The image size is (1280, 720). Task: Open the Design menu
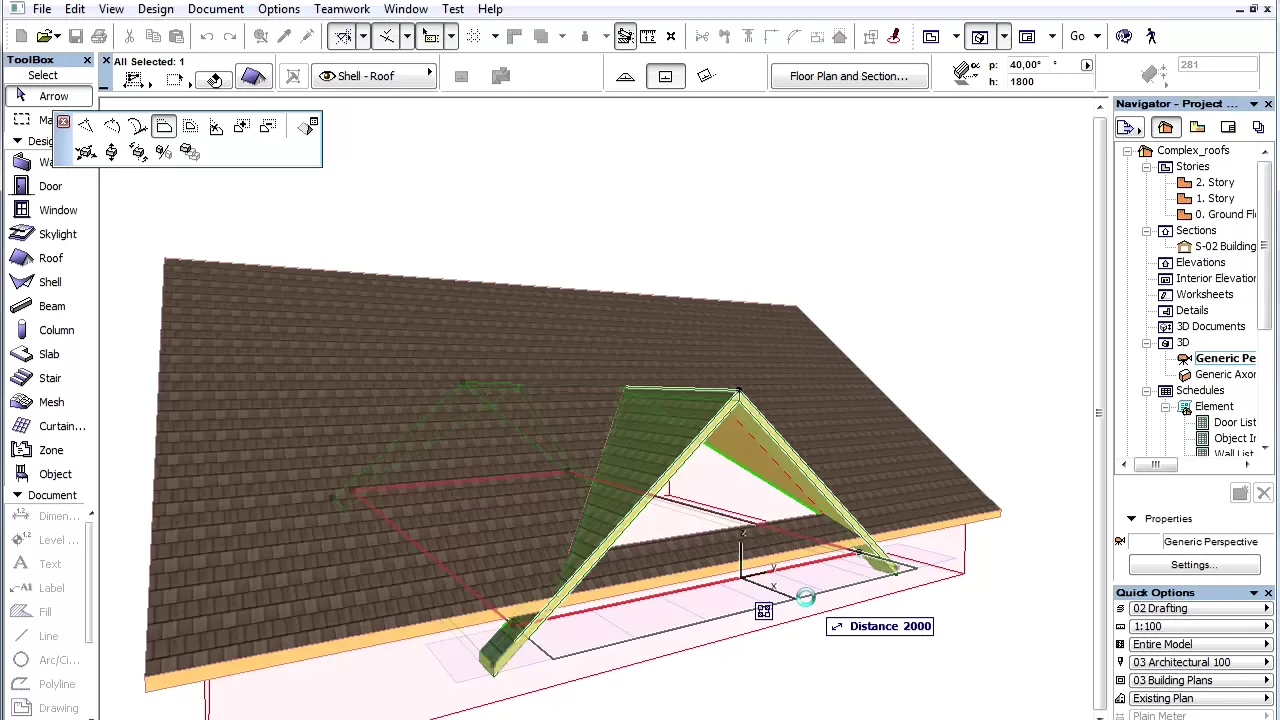point(156,9)
